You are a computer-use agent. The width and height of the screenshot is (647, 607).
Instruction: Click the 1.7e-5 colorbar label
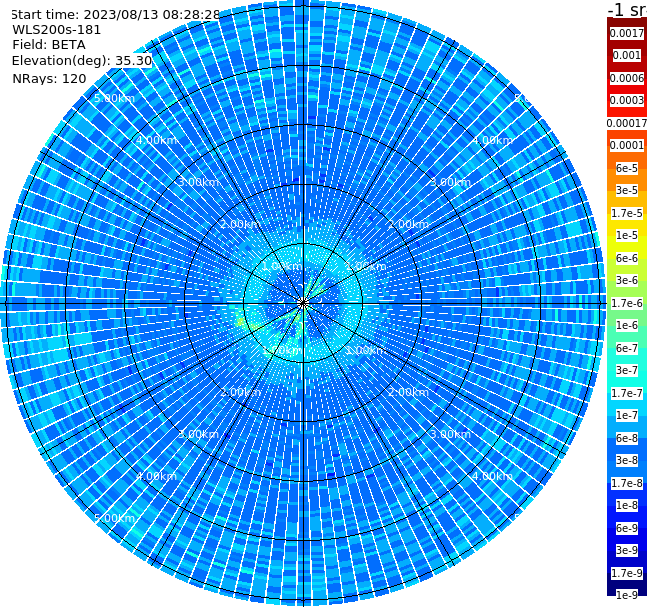point(627,213)
